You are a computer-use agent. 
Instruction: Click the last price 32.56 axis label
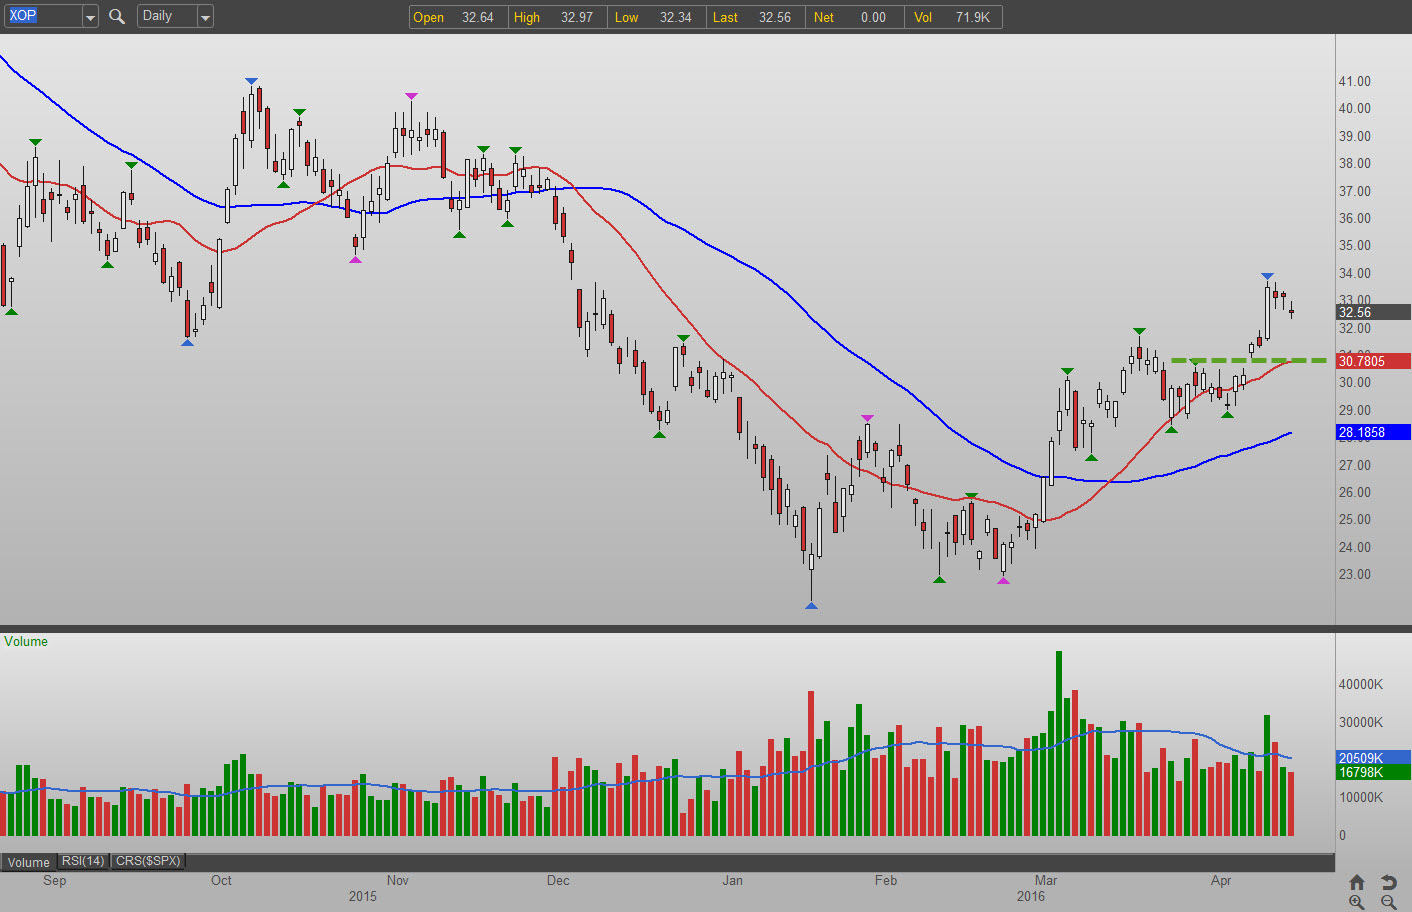pyautogui.click(x=1373, y=312)
